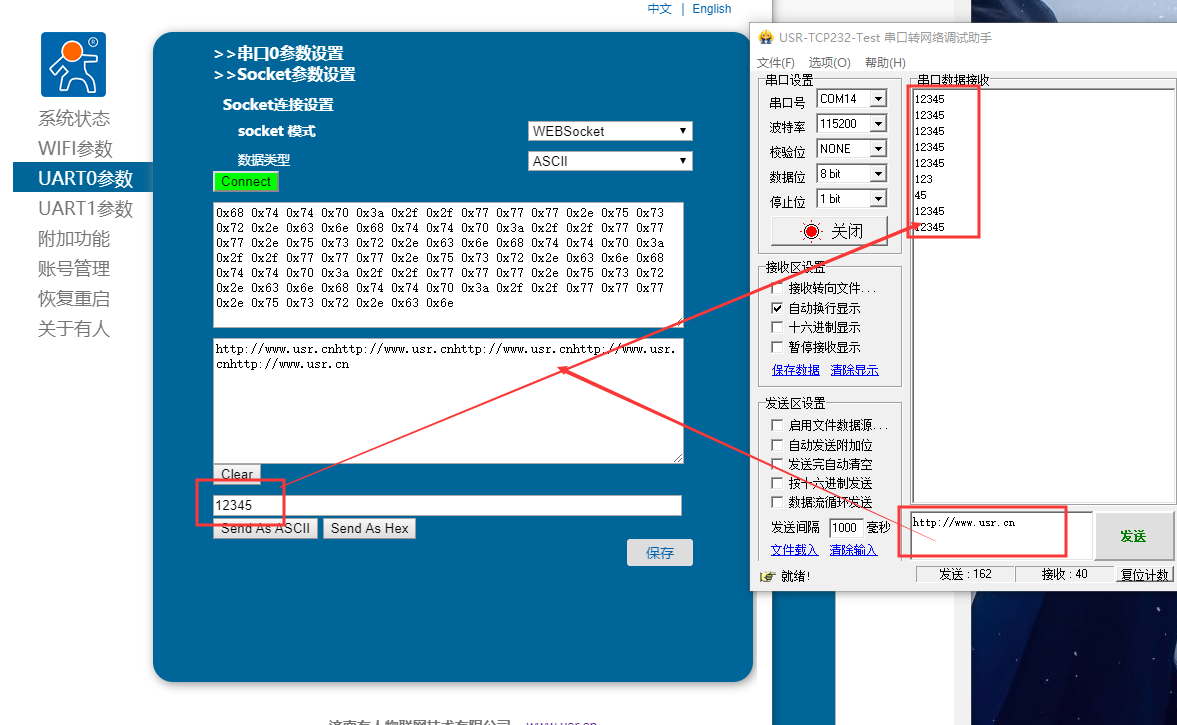Click the 就绪 status bar icon
This screenshot has width=1177, height=725.
tap(768, 576)
